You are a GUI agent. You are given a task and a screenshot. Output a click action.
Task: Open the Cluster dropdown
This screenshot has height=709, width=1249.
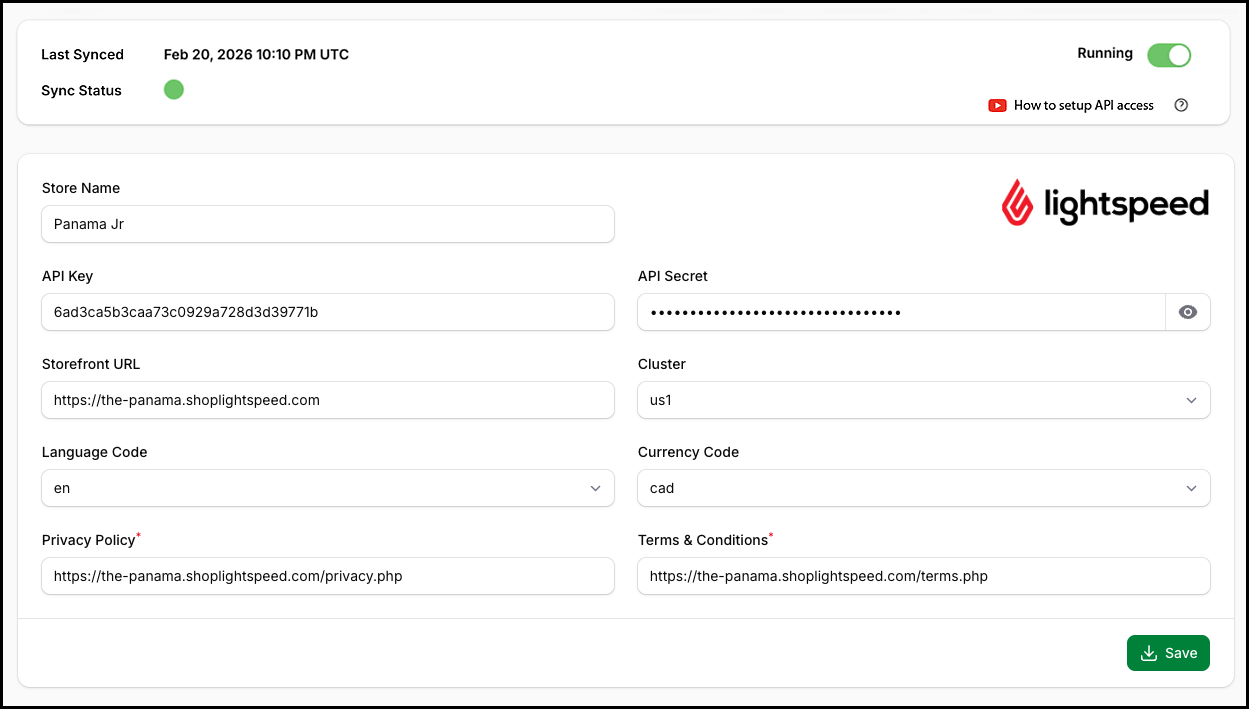[923, 400]
